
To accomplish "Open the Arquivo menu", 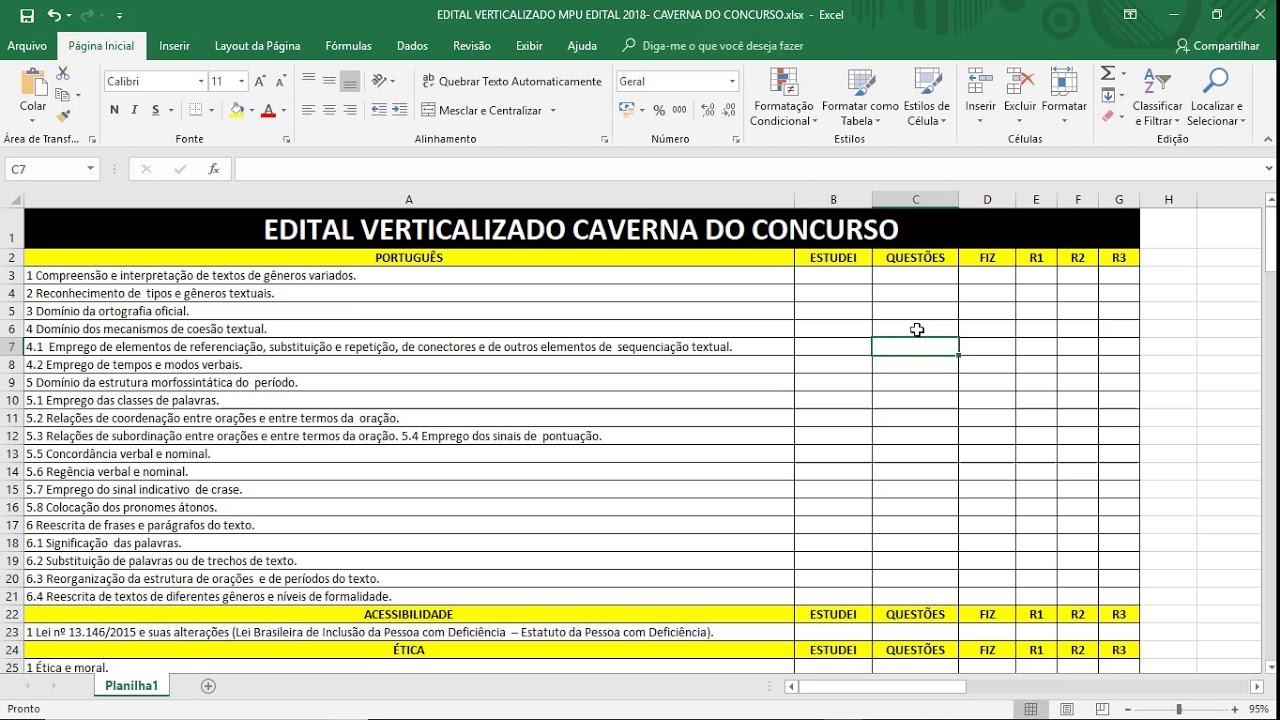I will click(27, 46).
